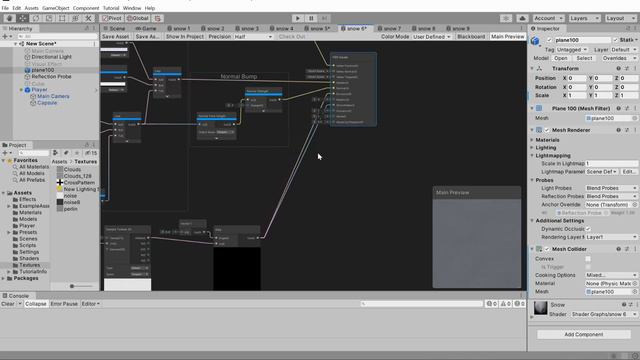Click the Pause button
The width and height of the screenshot is (640, 360).
pyautogui.click(x=311, y=18)
